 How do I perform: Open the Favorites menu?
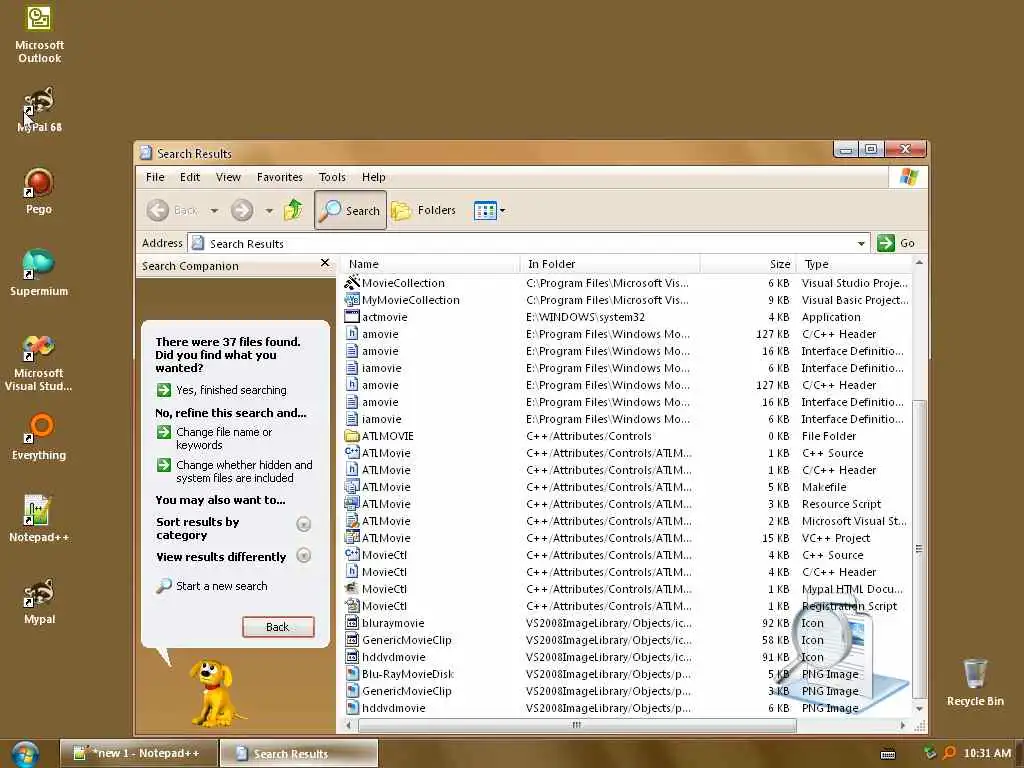tap(280, 177)
